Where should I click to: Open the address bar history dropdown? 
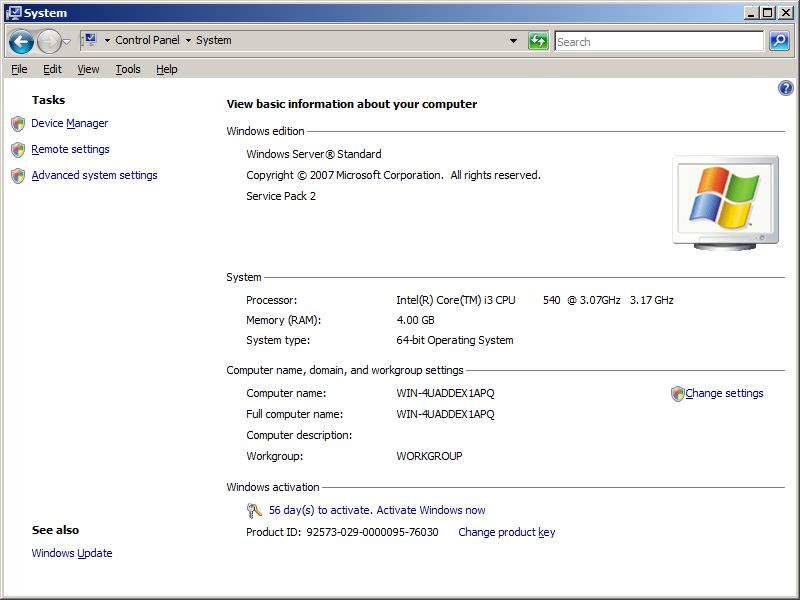point(513,41)
